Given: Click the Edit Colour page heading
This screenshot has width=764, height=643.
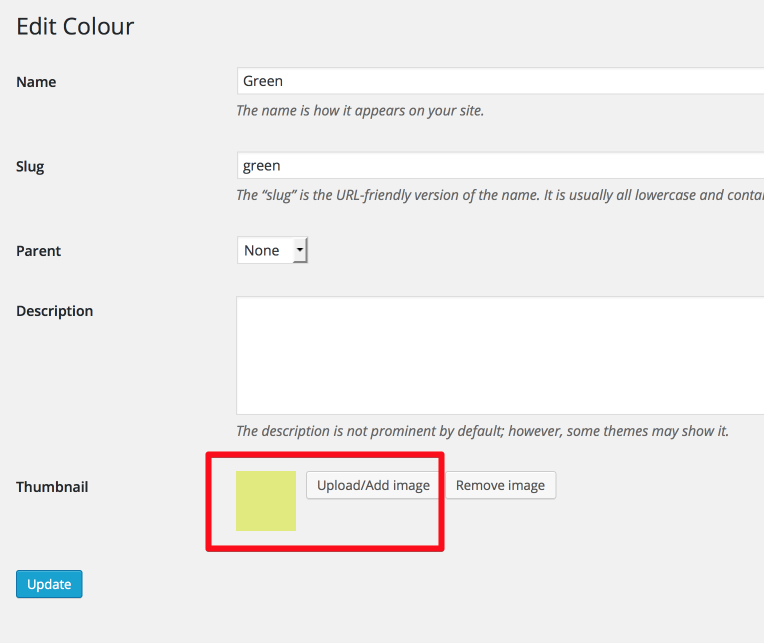Looking at the screenshot, I should (x=75, y=26).
